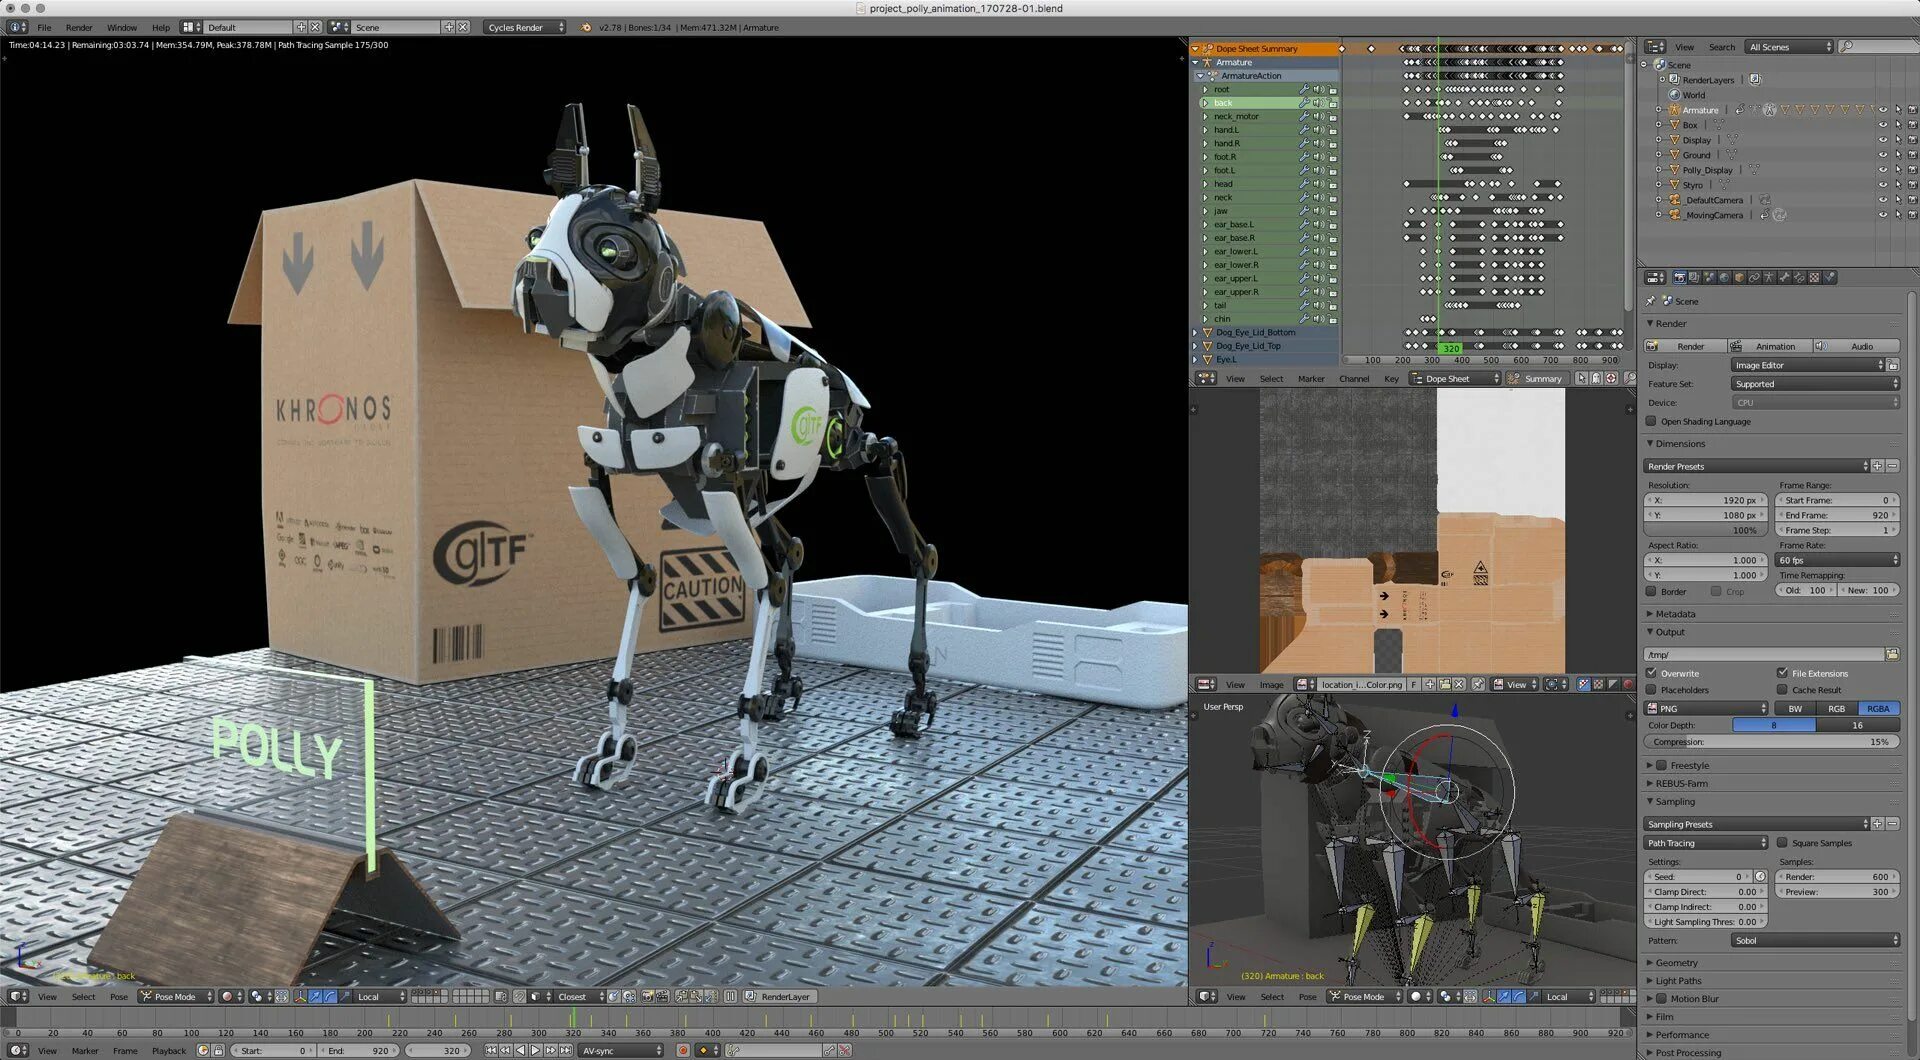Click the Animation render button

1770,346
